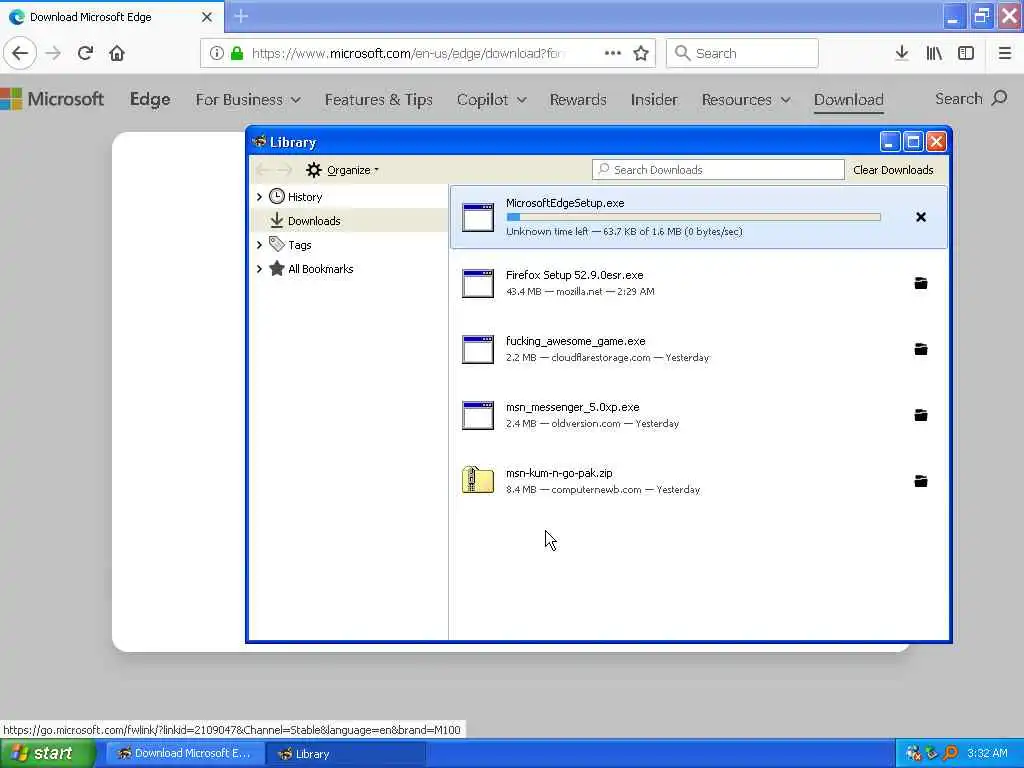Click the orange magnifier tray icon
The height and width of the screenshot is (768, 1024).
click(950, 753)
